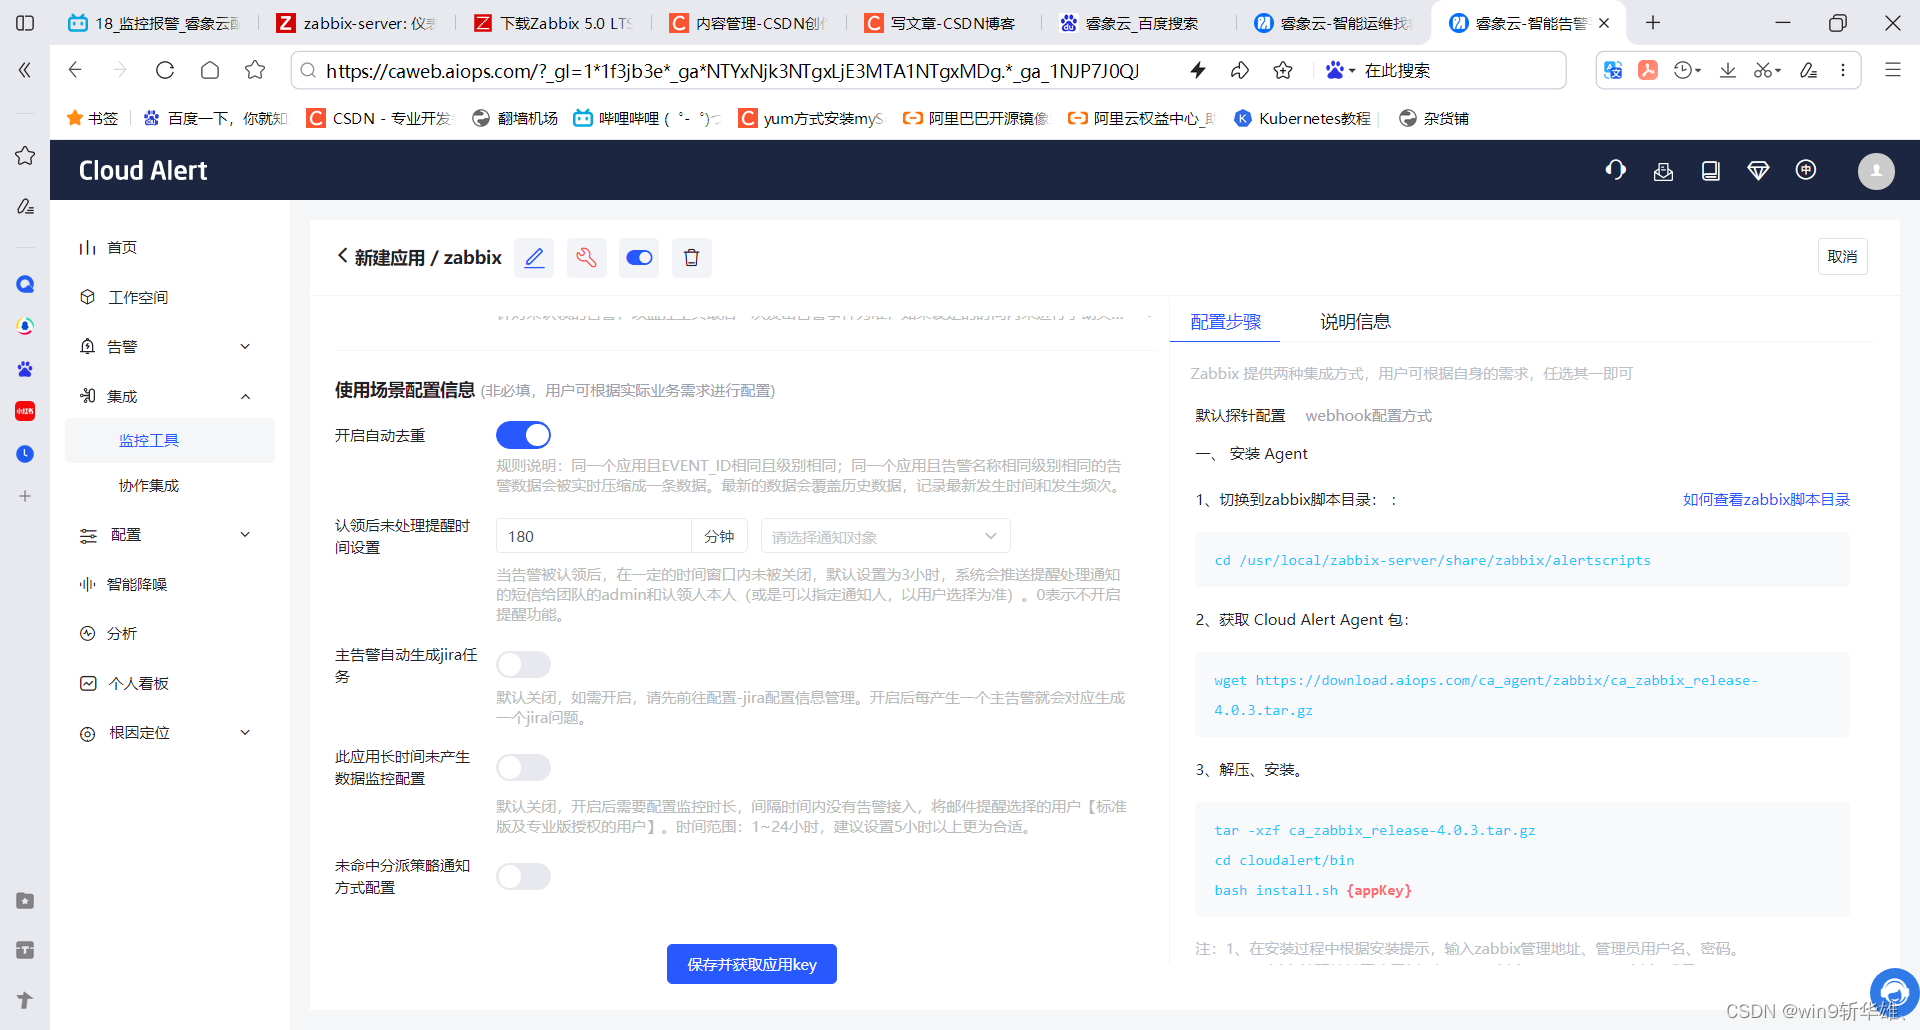
Task: Click the 取消 cancel button
Action: pyautogui.click(x=1842, y=257)
